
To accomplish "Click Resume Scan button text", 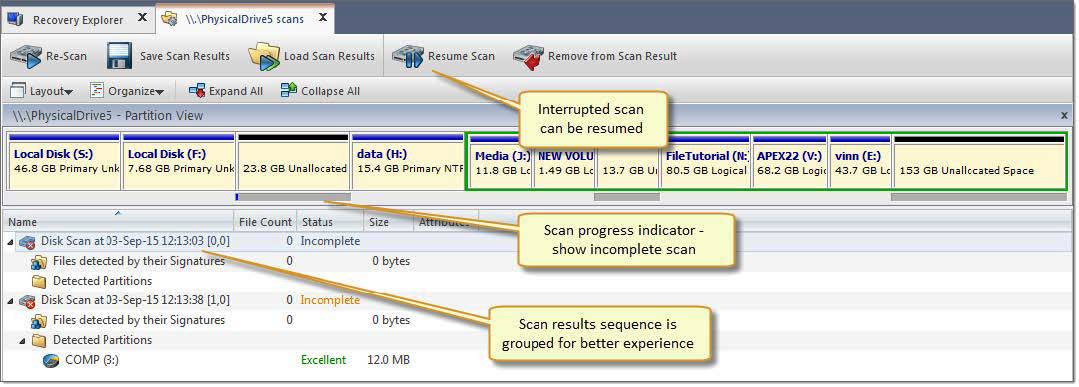I will pos(461,56).
